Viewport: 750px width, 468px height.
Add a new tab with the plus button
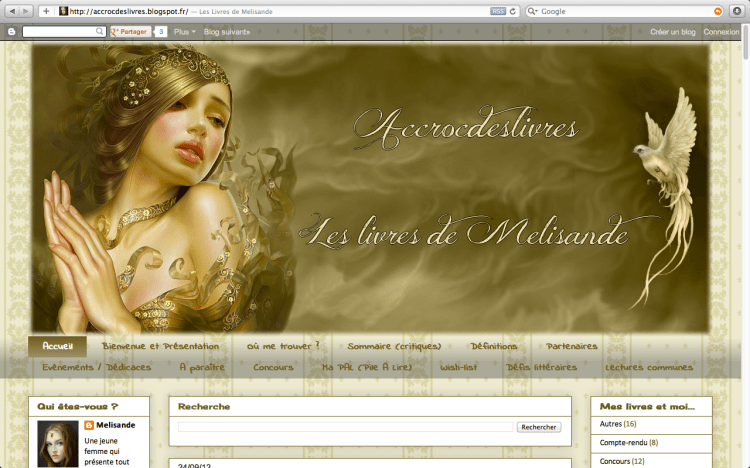coord(46,11)
